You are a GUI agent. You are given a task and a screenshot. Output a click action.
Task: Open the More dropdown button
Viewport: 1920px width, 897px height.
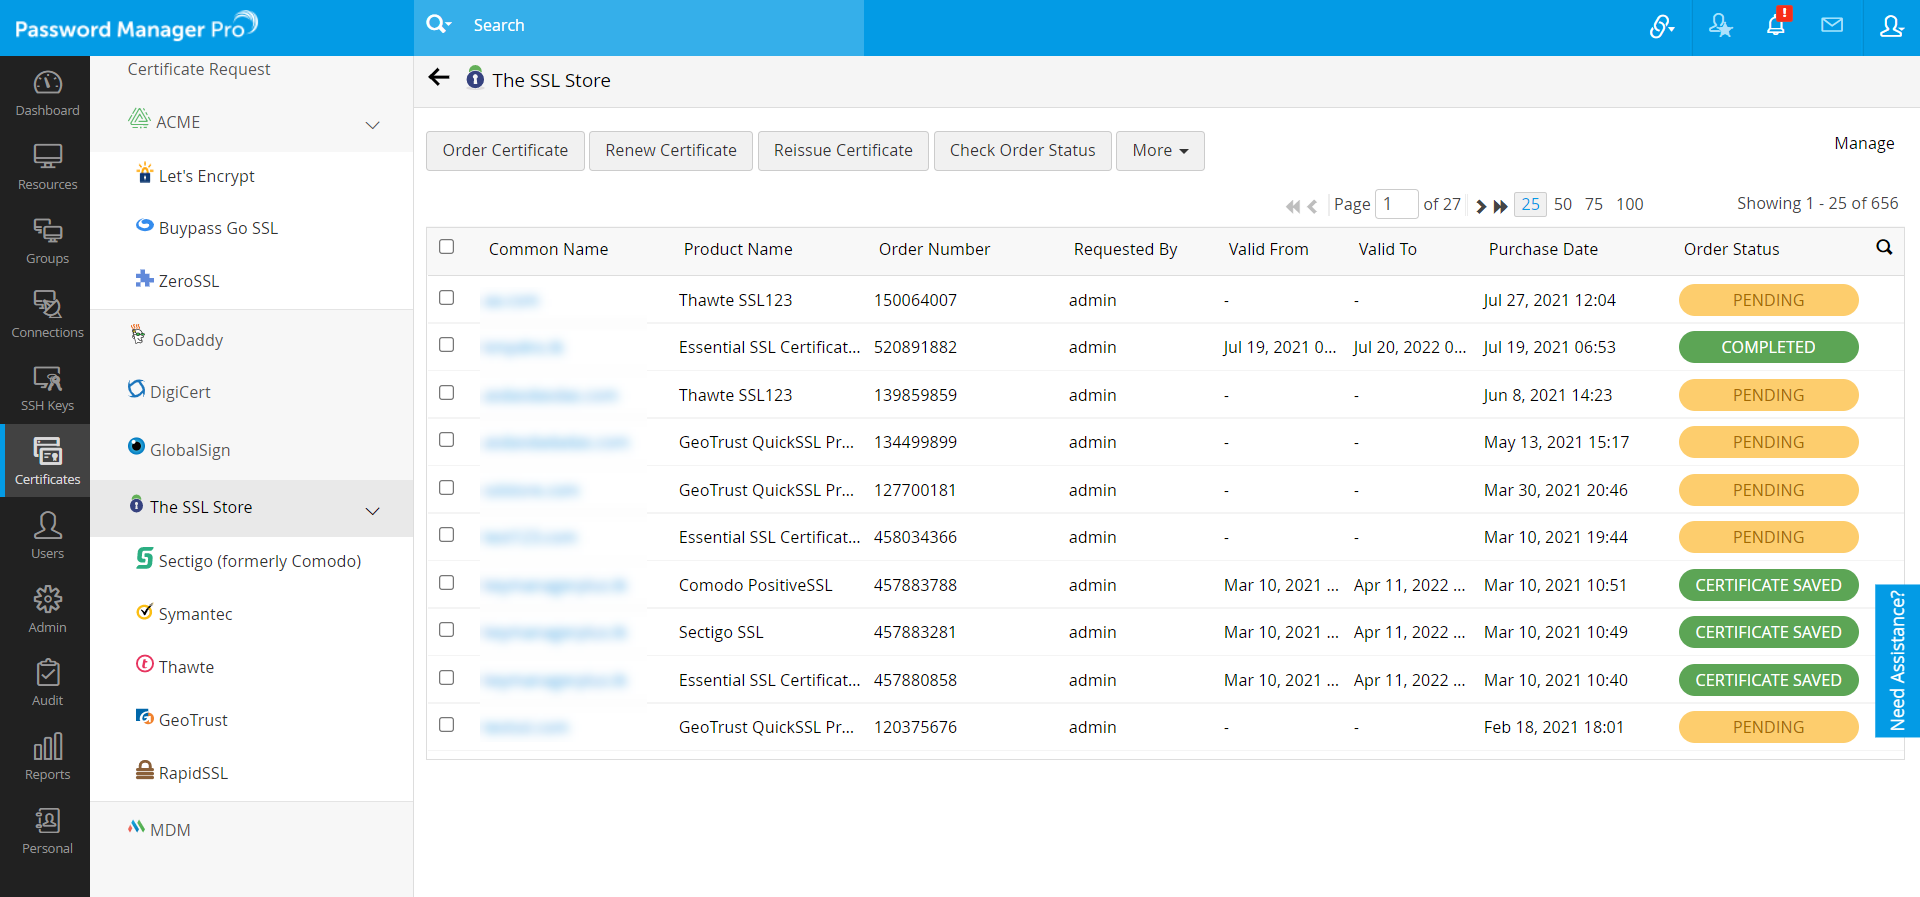(x=1159, y=151)
